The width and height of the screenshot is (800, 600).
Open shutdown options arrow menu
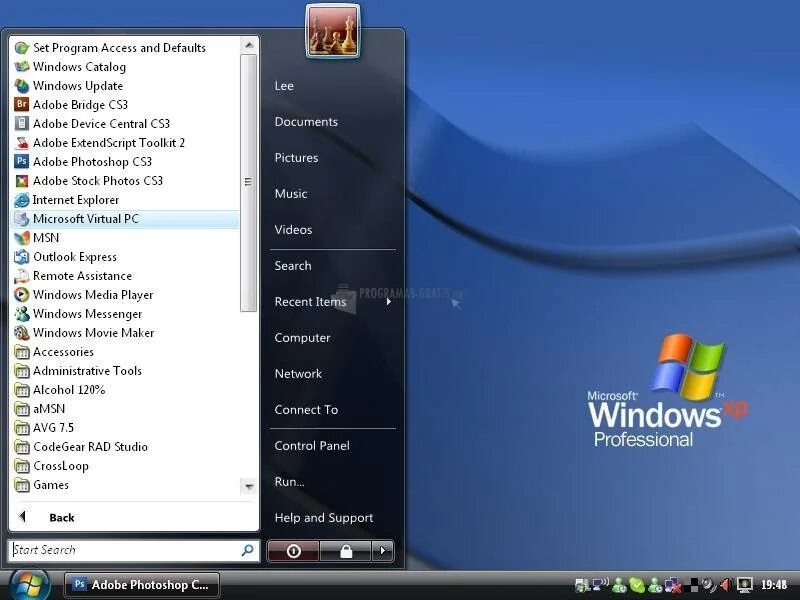(383, 551)
